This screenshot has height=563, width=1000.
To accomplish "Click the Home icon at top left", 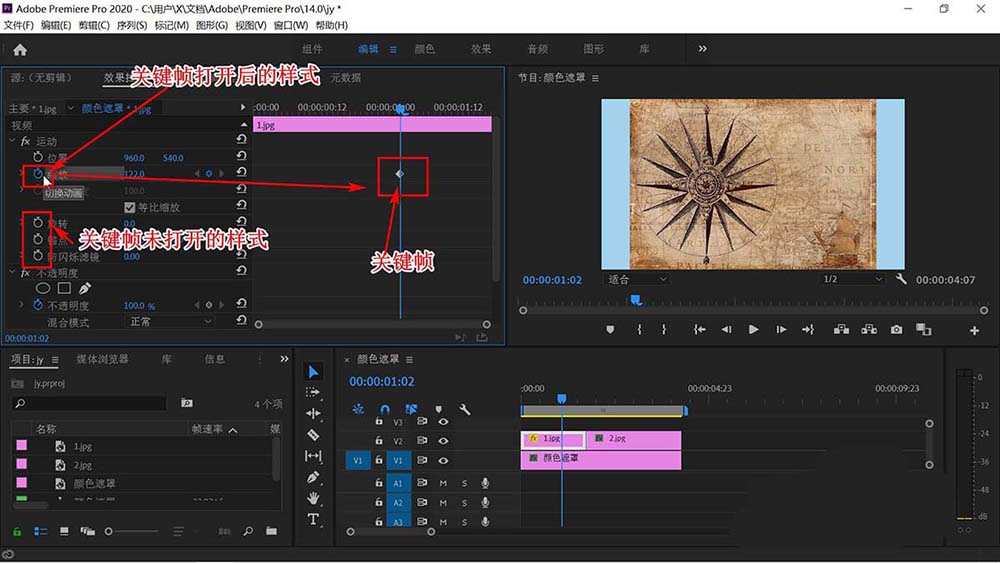I will pyautogui.click(x=20, y=49).
